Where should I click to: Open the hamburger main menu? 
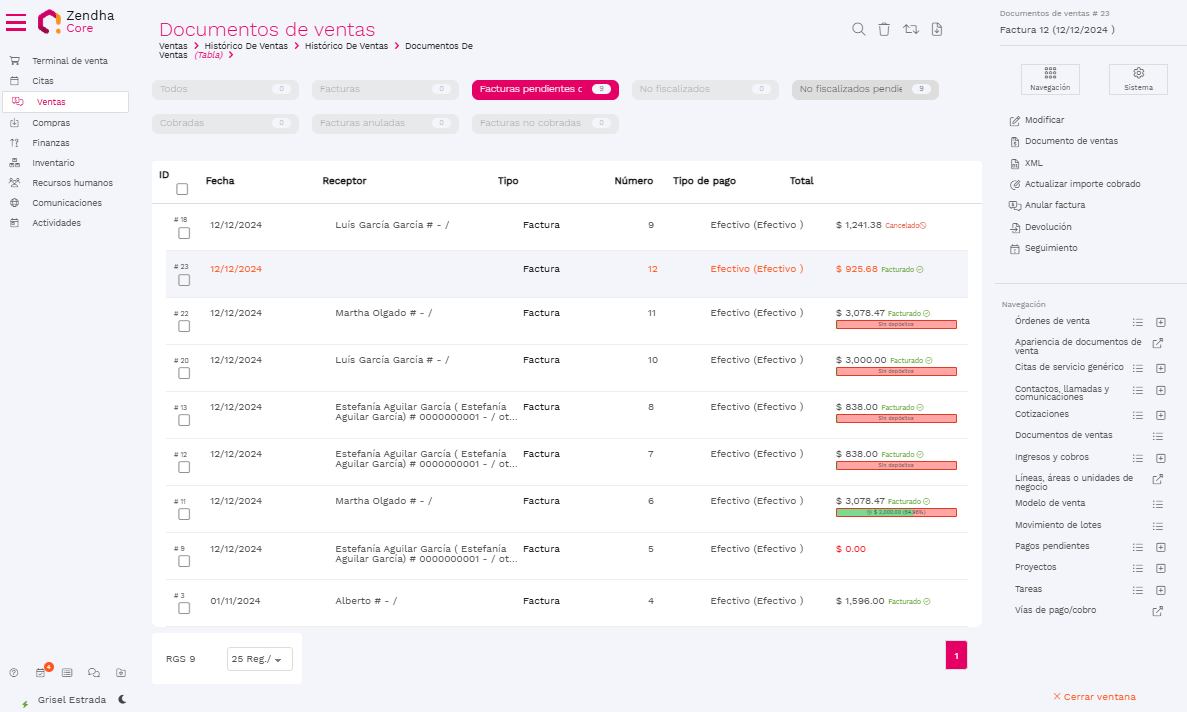(16, 22)
